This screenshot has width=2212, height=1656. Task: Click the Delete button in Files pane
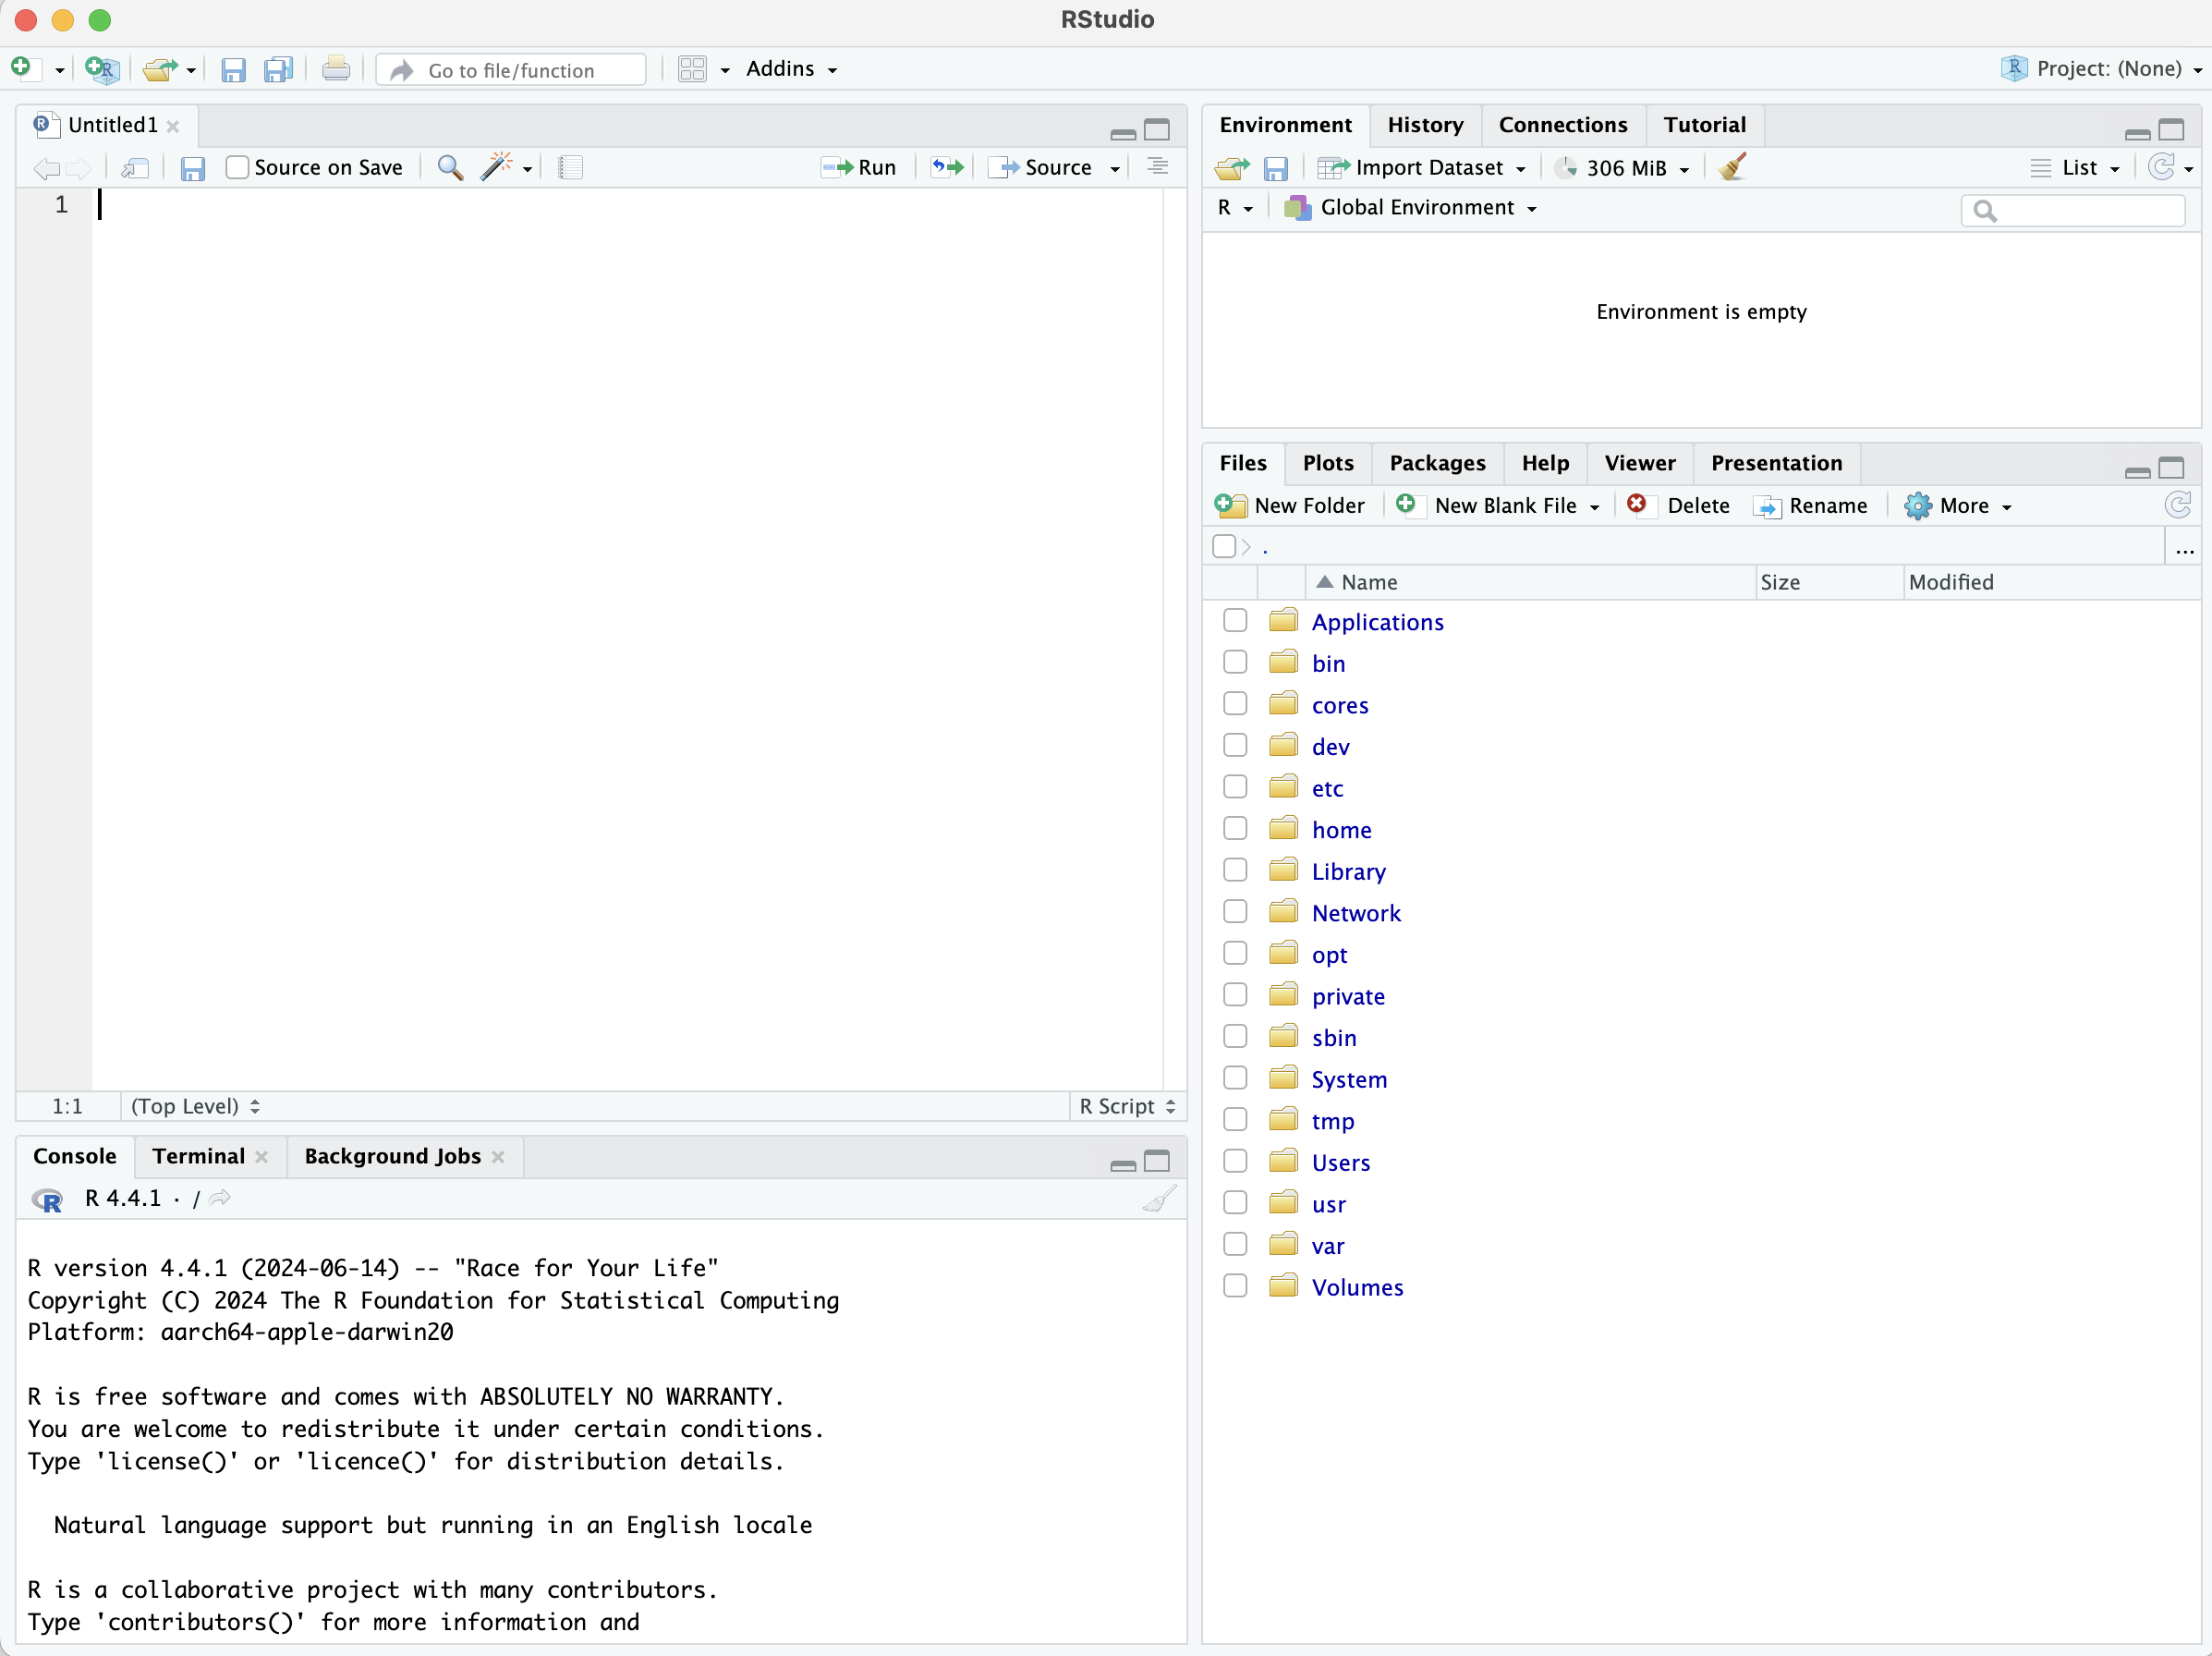(x=1678, y=506)
